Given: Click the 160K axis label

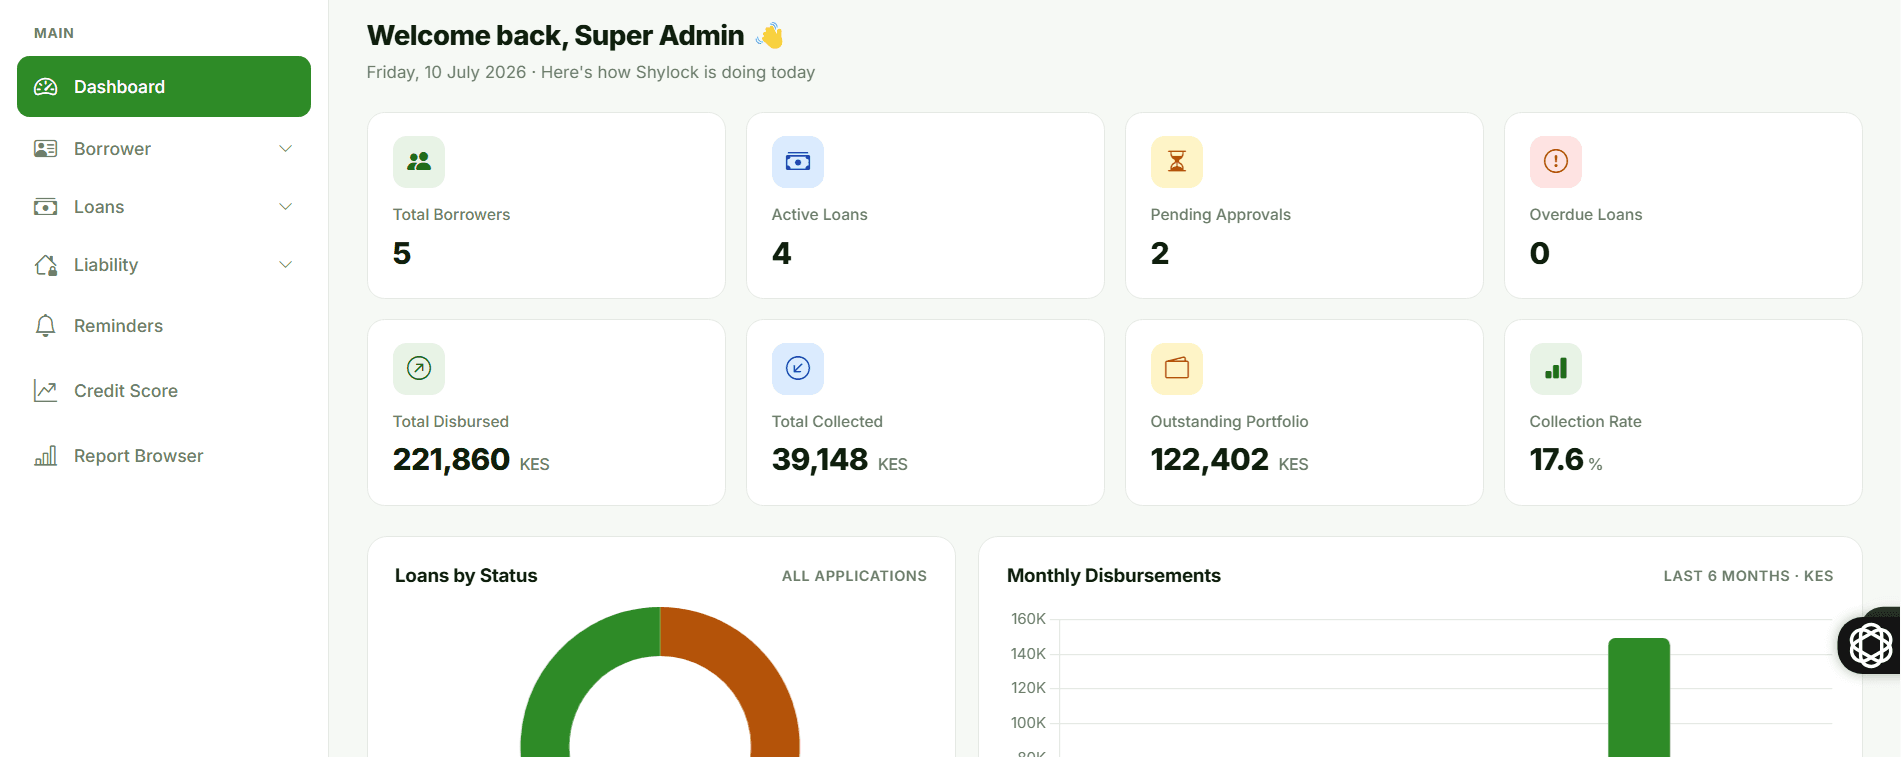Looking at the screenshot, I should (x=1028, y=619).
